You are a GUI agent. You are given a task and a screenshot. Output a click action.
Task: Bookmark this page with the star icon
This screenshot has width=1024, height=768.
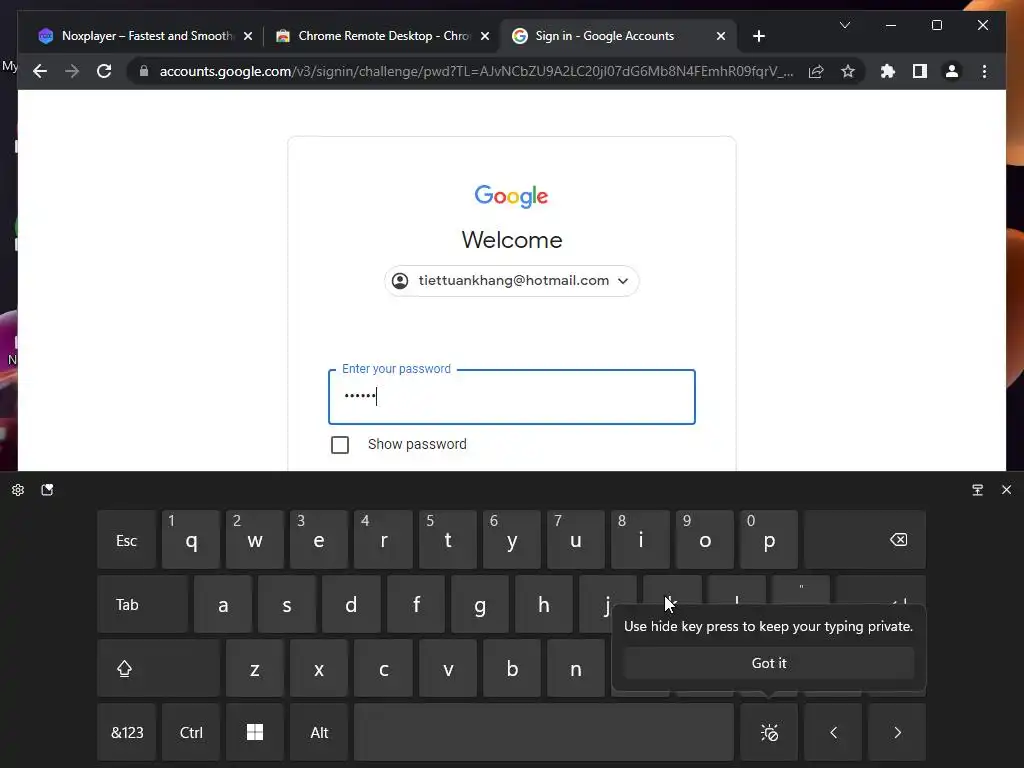848,71
